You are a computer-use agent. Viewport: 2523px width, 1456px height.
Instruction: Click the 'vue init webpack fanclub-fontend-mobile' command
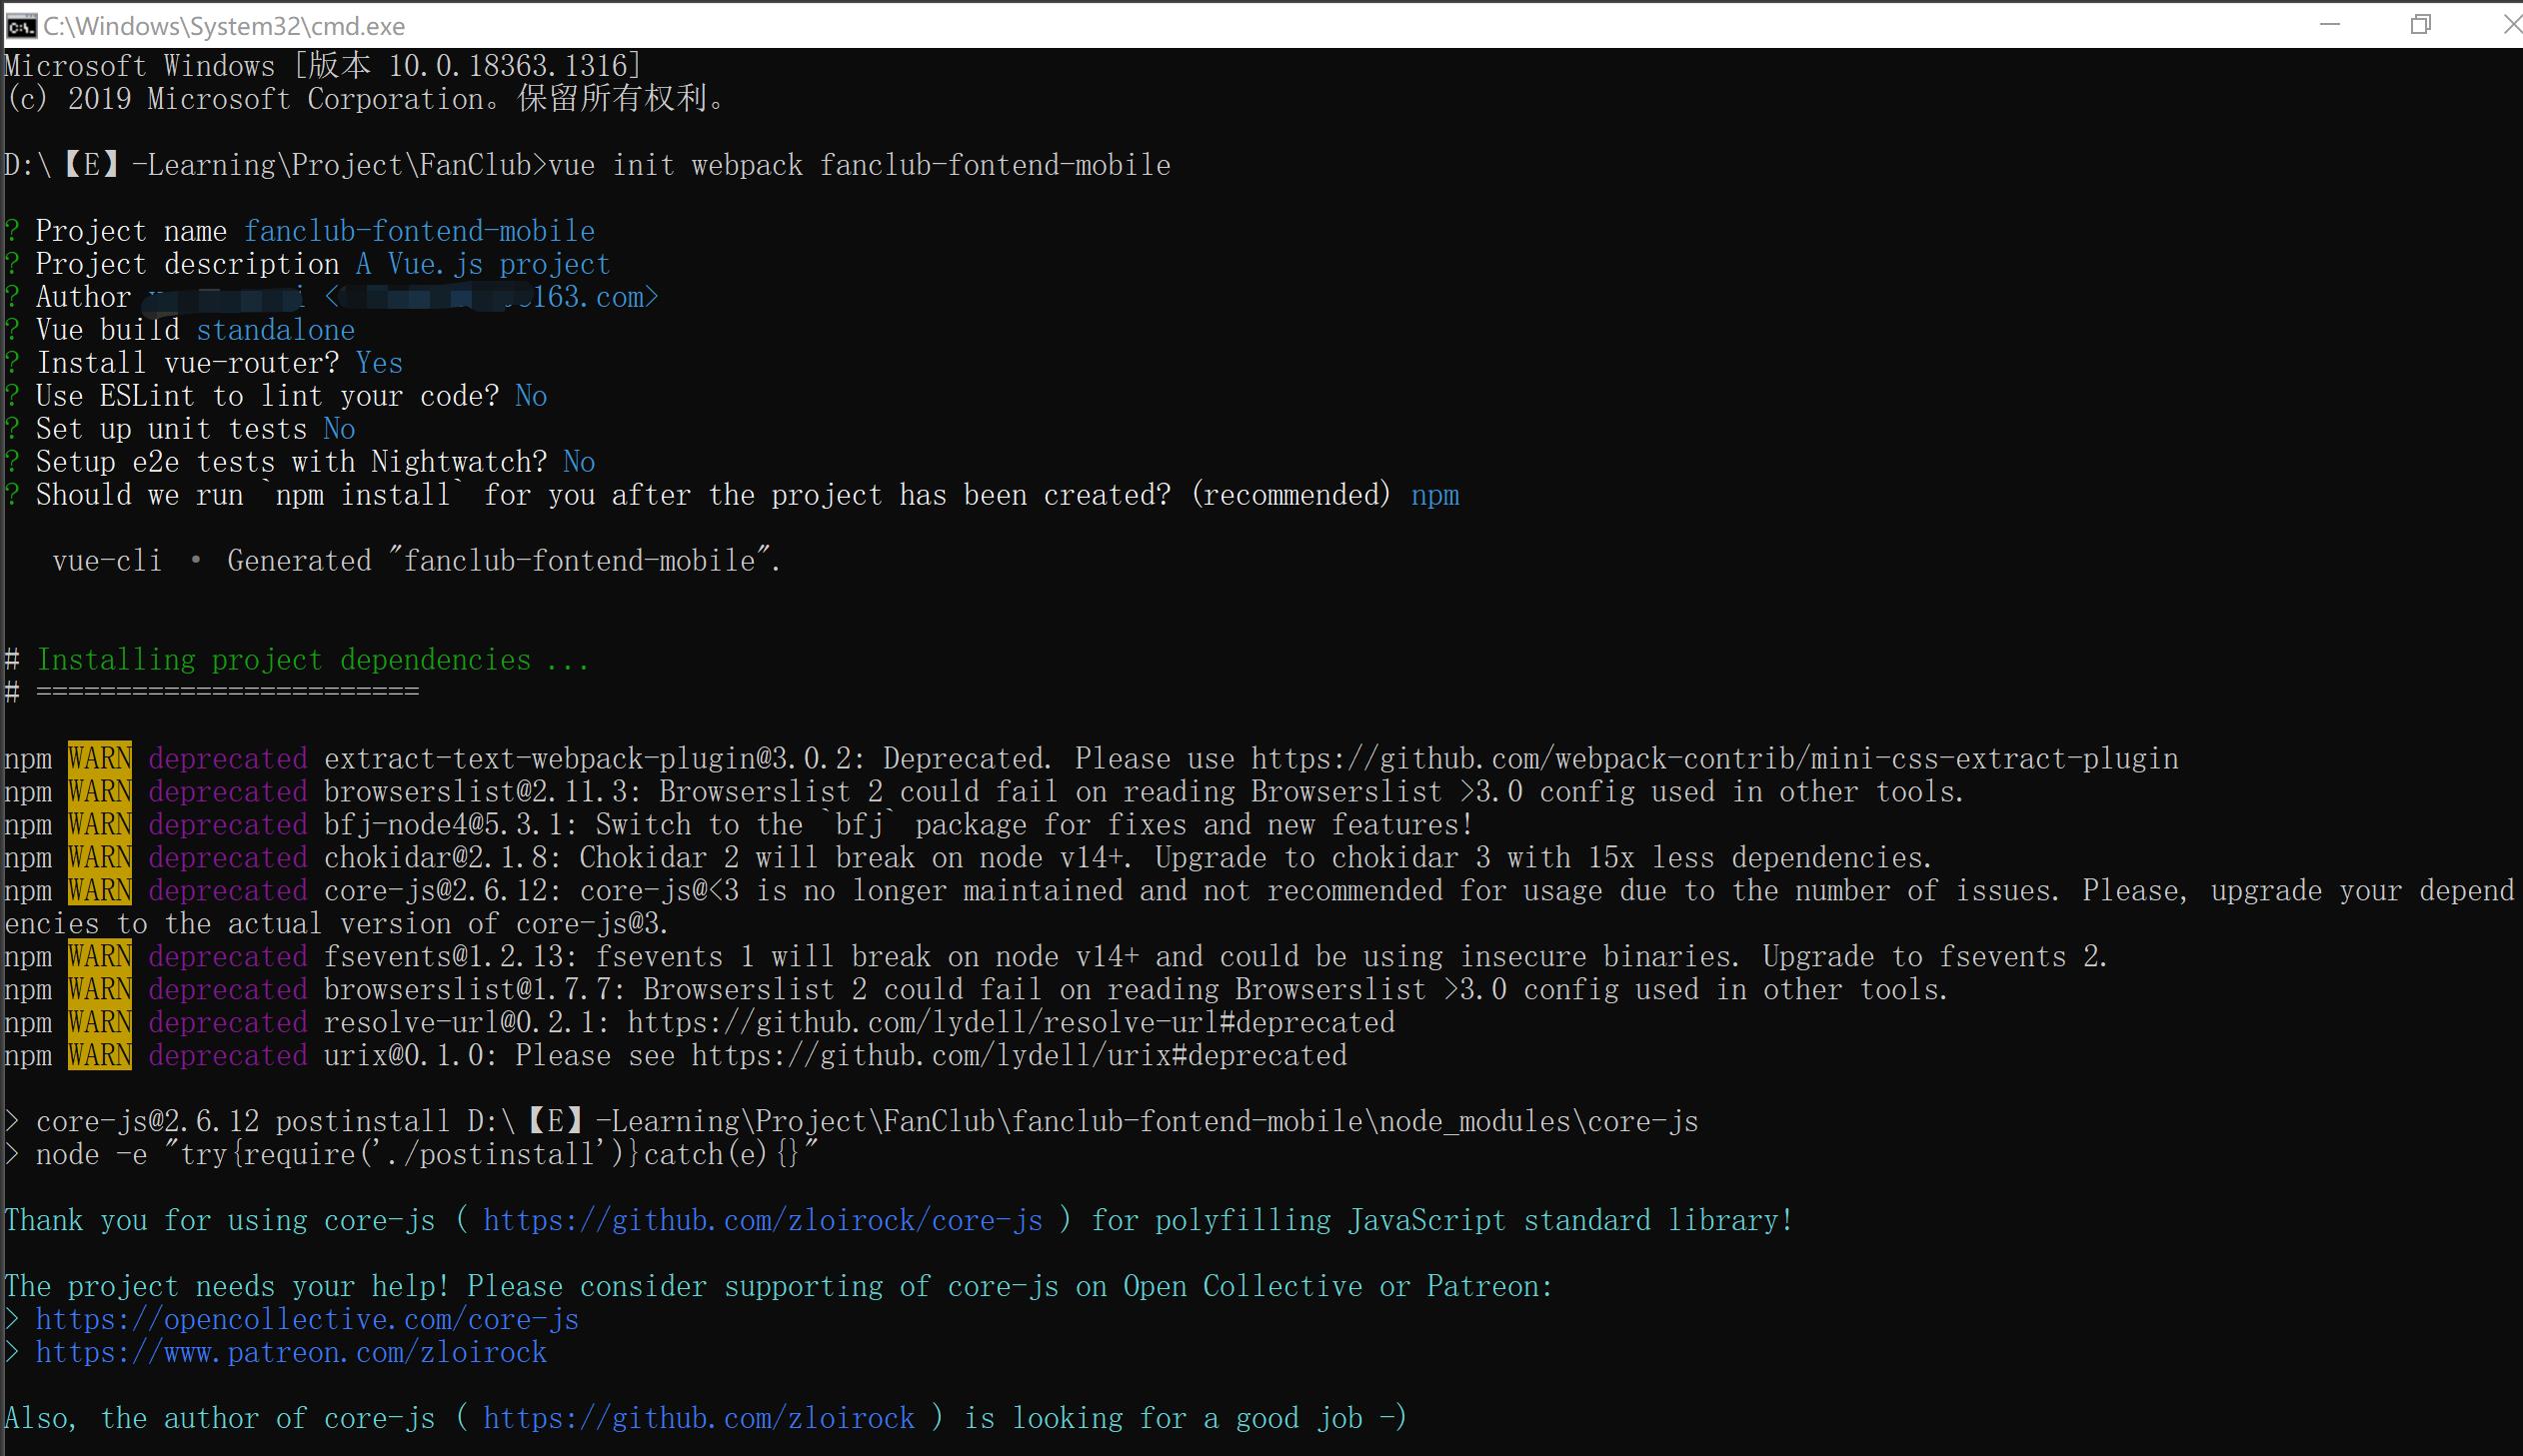(x=859, y=165)
